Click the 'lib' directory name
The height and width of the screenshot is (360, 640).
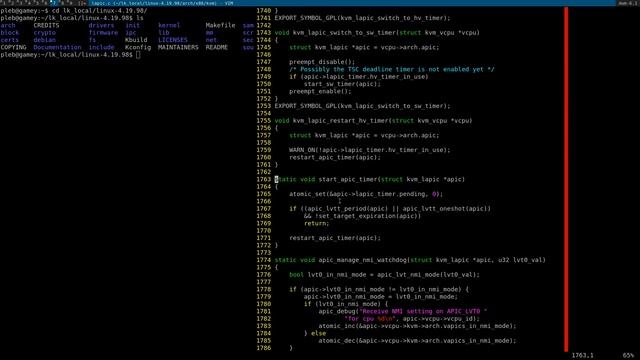pos(164,33)
